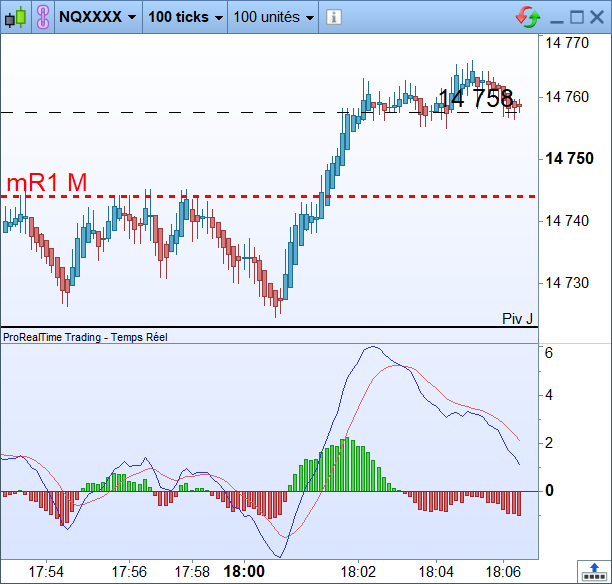612x584 pixels.
Task: Open the NQXXXX instrument dropdown
Action: [98, 17]
